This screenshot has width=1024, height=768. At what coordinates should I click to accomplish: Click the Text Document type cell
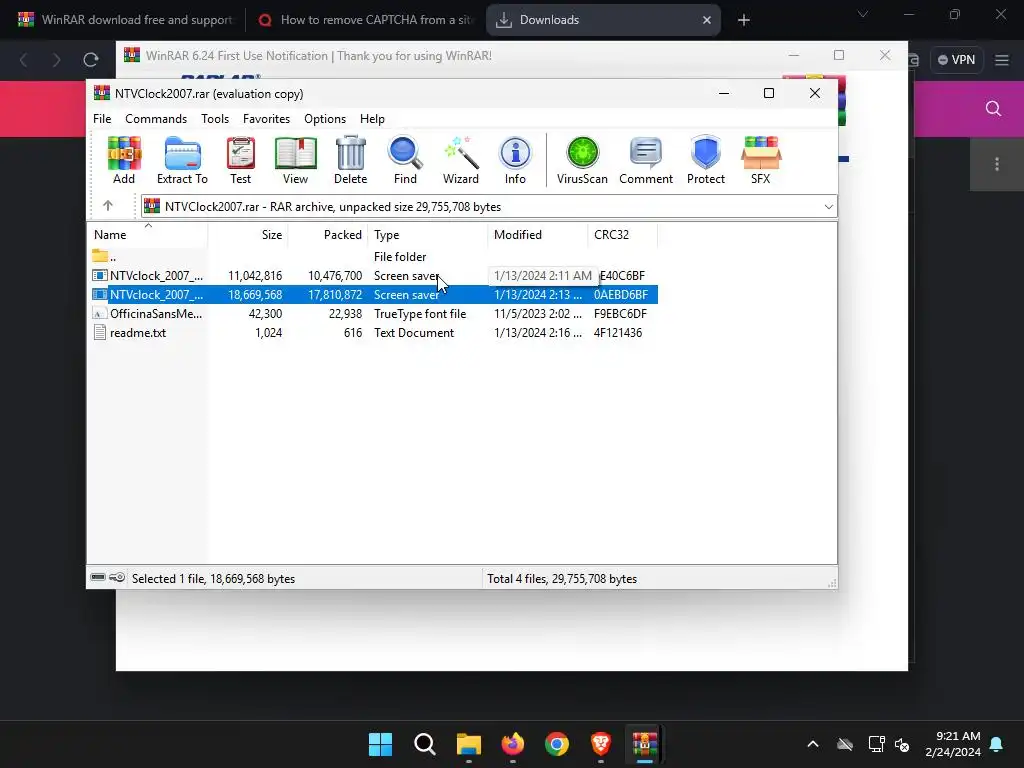[413, 332]
